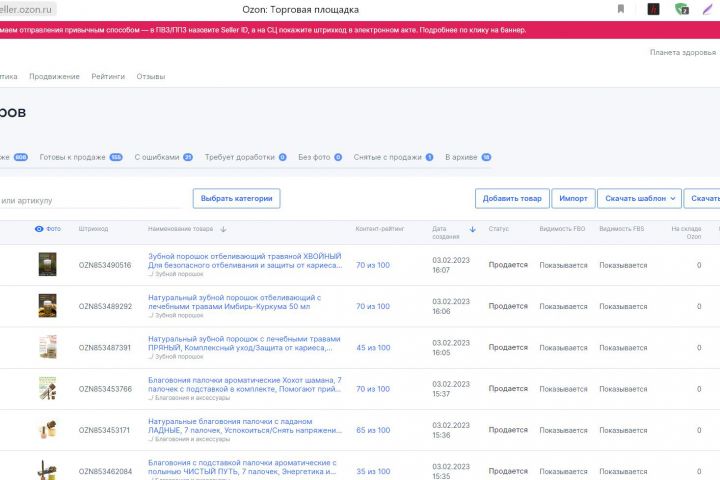
Task: Toggle the eye icon beside Фото column
Action: pos(39,229)
